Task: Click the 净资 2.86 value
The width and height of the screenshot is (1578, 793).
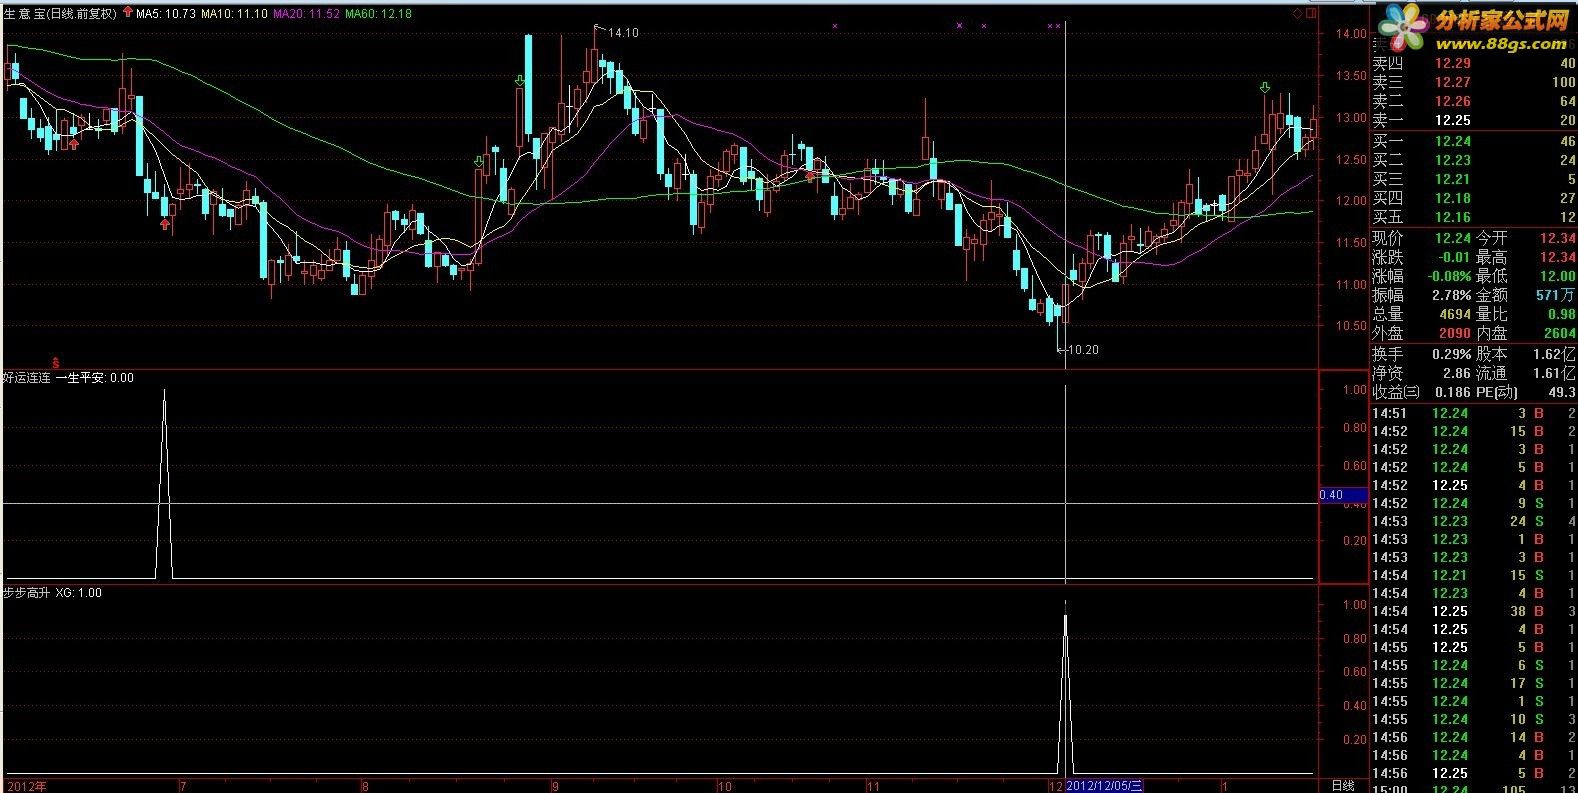Action: [x=1457, y=373]
